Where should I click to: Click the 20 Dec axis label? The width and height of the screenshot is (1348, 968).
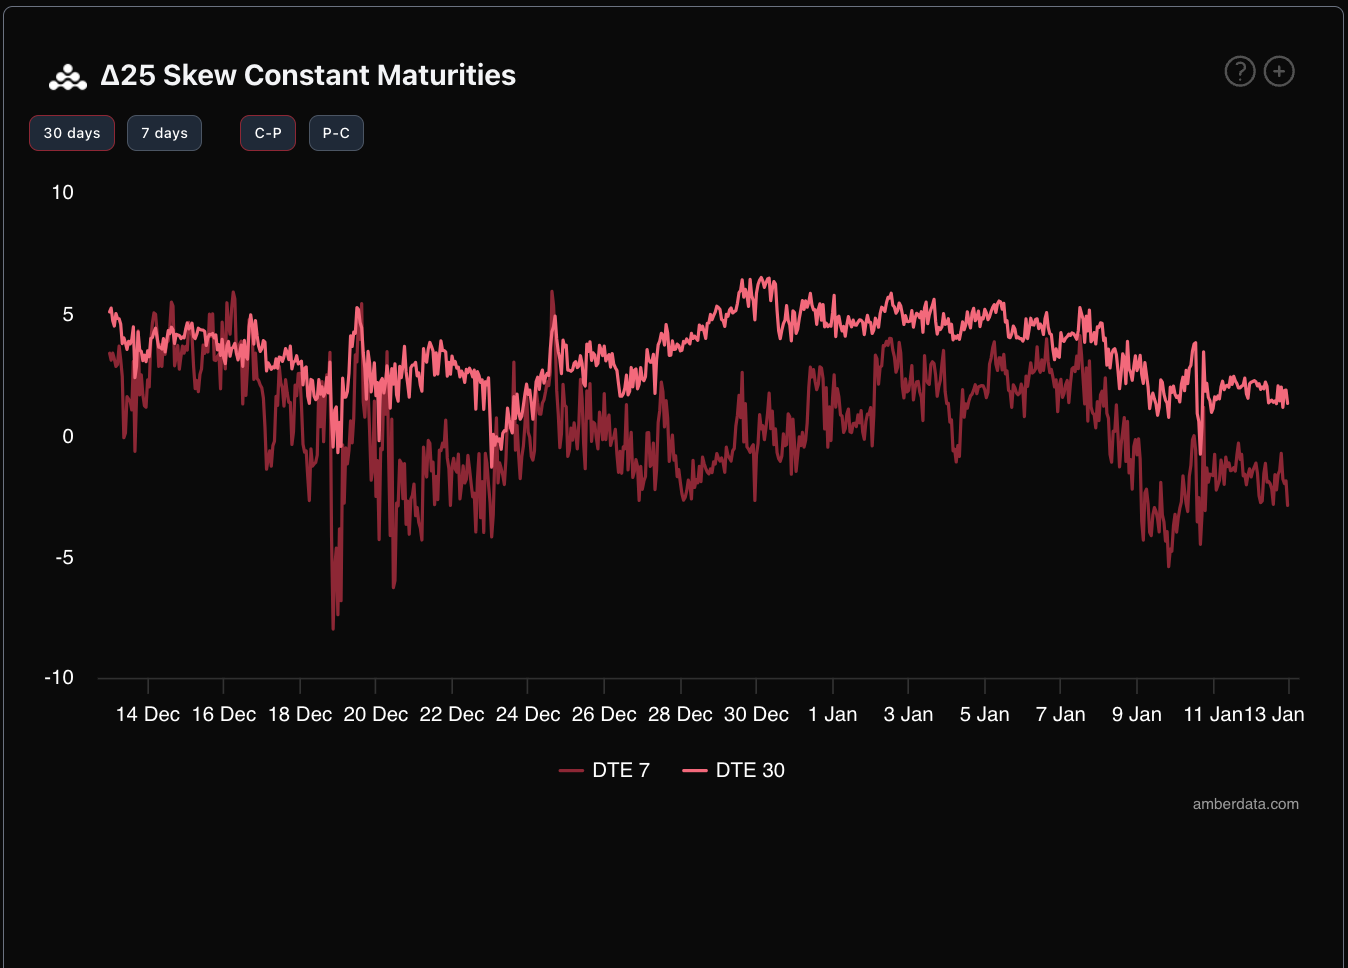(x=376, y=714)
